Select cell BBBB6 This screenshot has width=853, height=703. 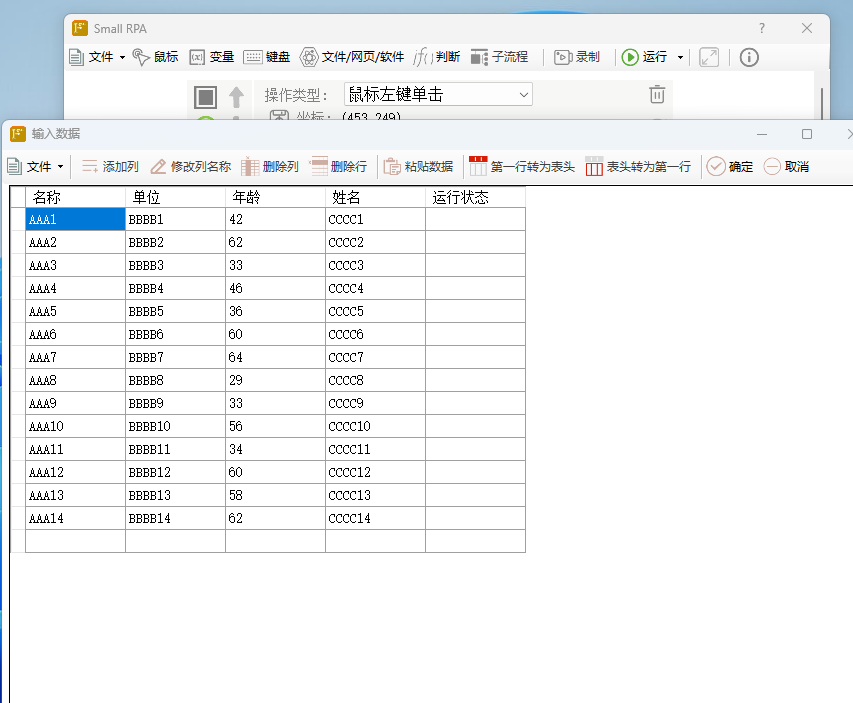click(175, 334)
